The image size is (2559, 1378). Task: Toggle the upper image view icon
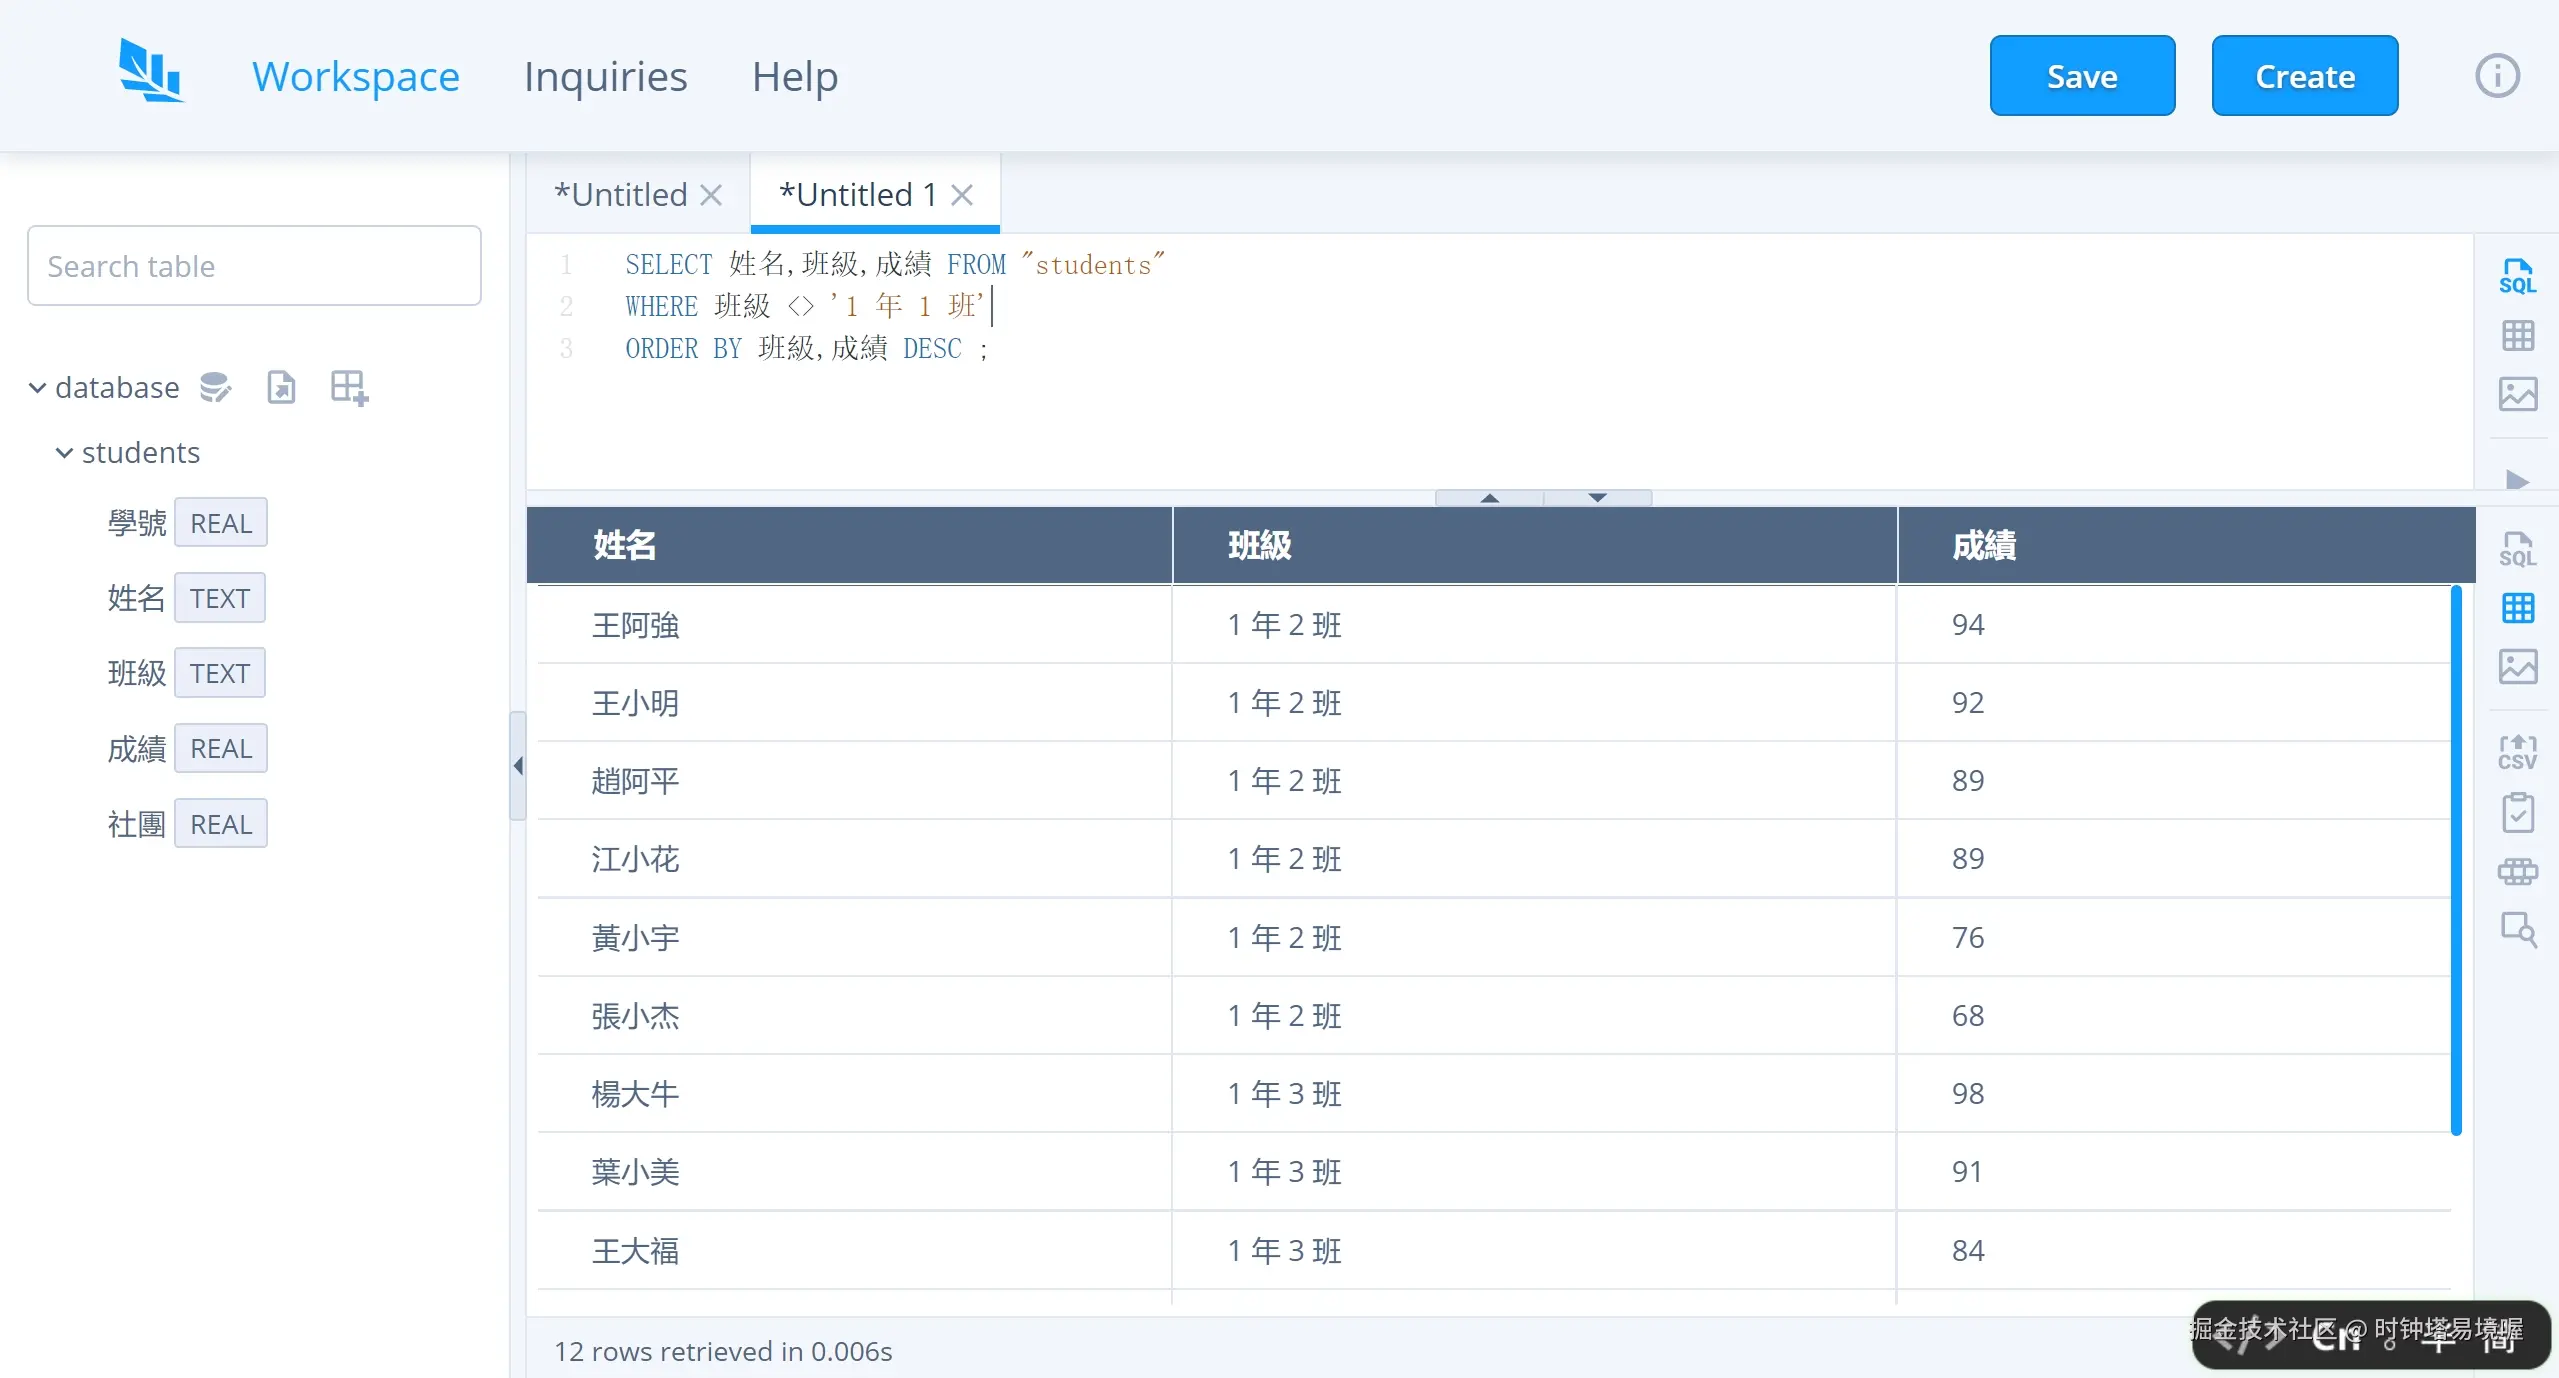pos(2518,394)
